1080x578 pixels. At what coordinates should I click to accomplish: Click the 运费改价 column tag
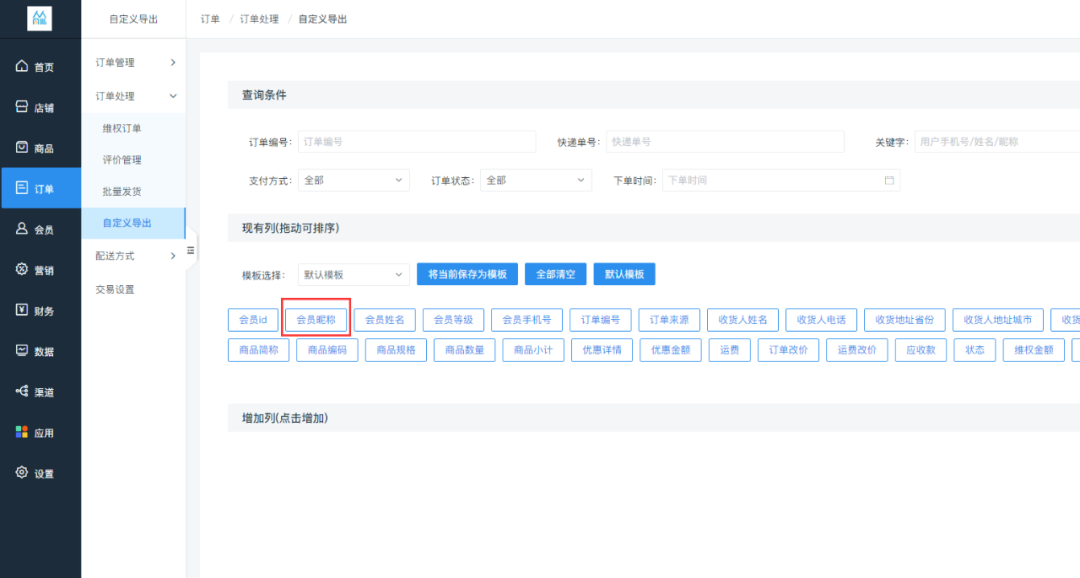point(857,350)
